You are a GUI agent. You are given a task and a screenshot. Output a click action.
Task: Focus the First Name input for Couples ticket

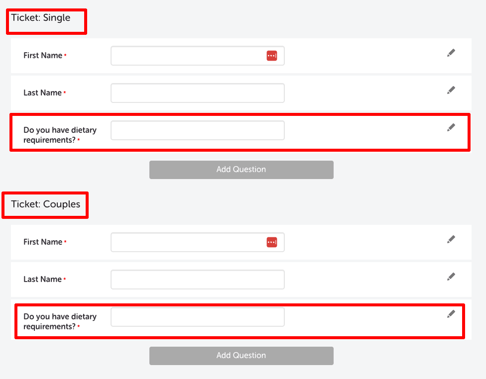pos(198,242)
